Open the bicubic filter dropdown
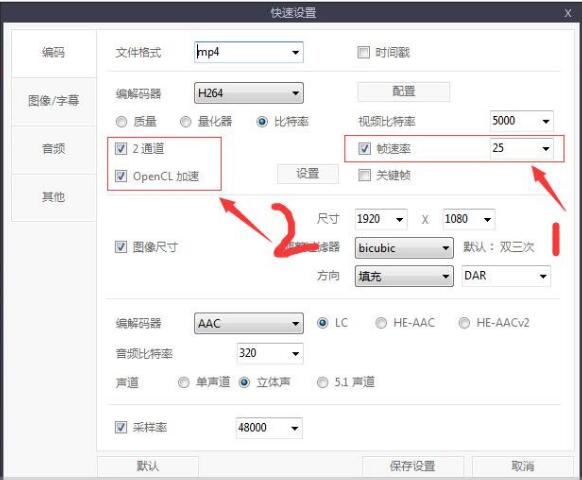Image resolution: width=582 pixels, height=480 pixels. tap(404, 248)
